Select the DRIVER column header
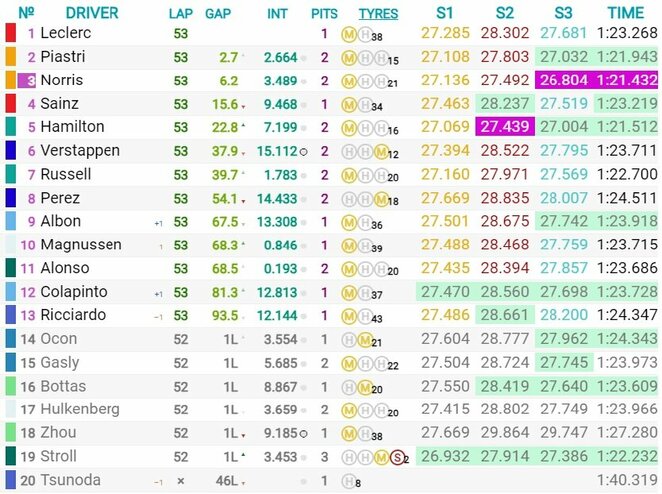 click(x=92, y=13)
